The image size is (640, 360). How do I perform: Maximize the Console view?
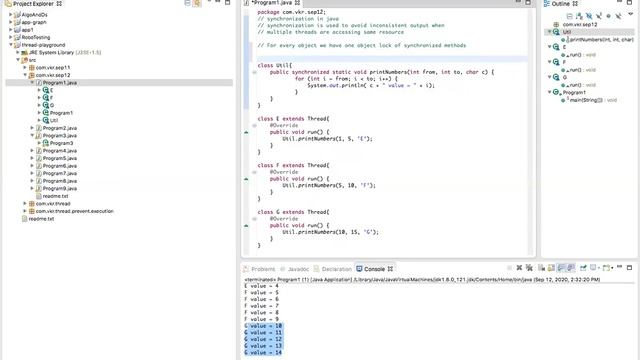click(x=629, y=267)
